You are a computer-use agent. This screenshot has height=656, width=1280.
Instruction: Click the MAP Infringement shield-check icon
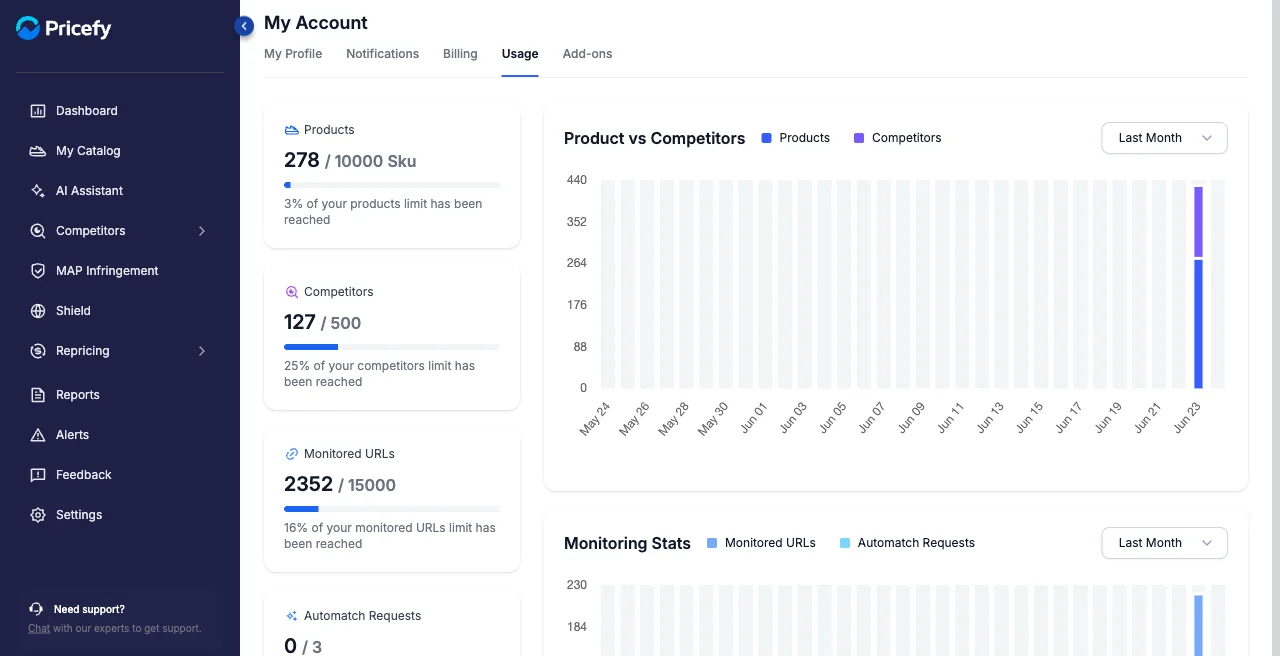tap(38, 271)
